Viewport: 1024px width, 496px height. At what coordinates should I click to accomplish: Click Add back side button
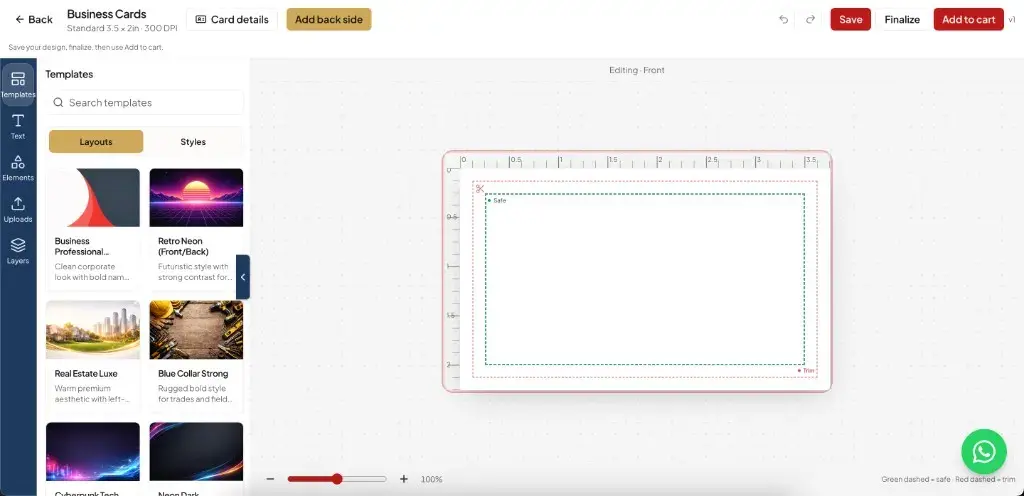328,20
